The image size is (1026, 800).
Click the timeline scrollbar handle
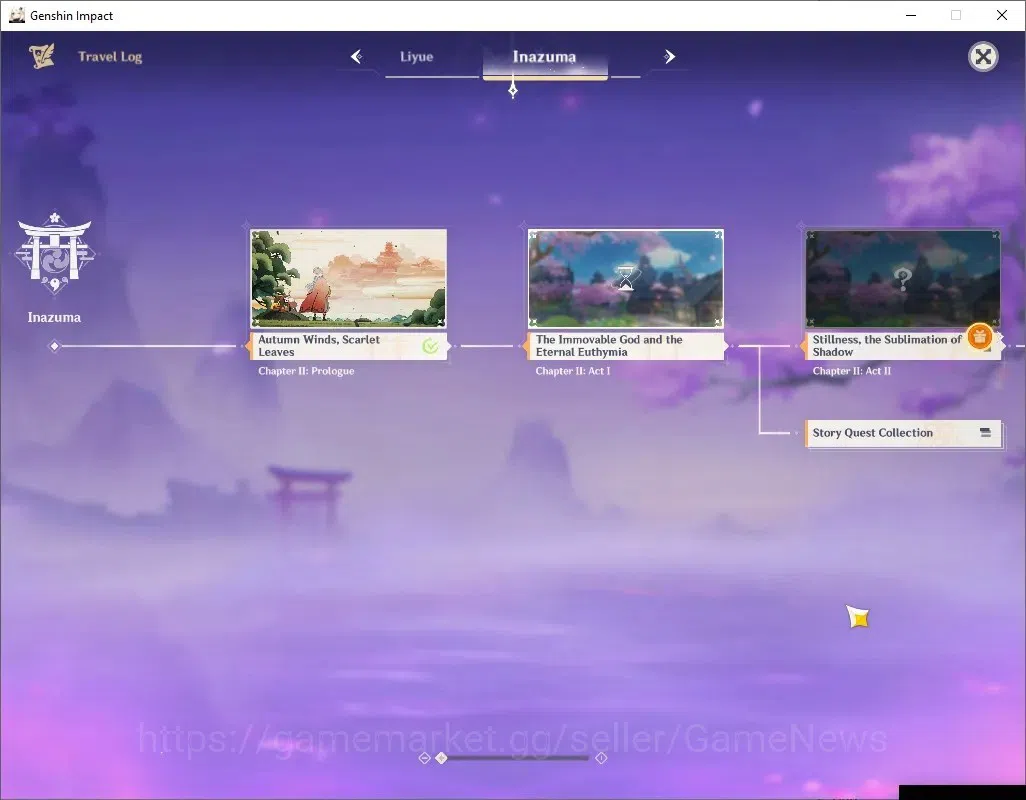point(441,757)
